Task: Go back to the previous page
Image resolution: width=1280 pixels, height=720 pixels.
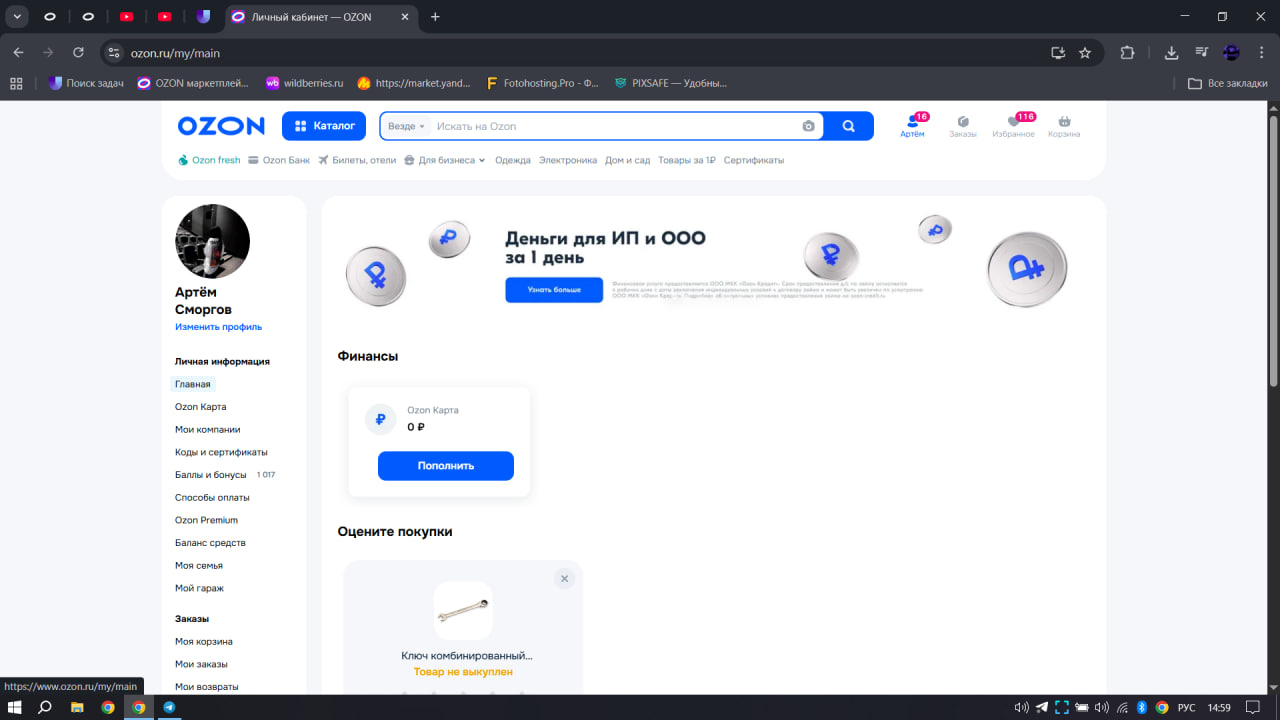Action: (x=18, y=53)
